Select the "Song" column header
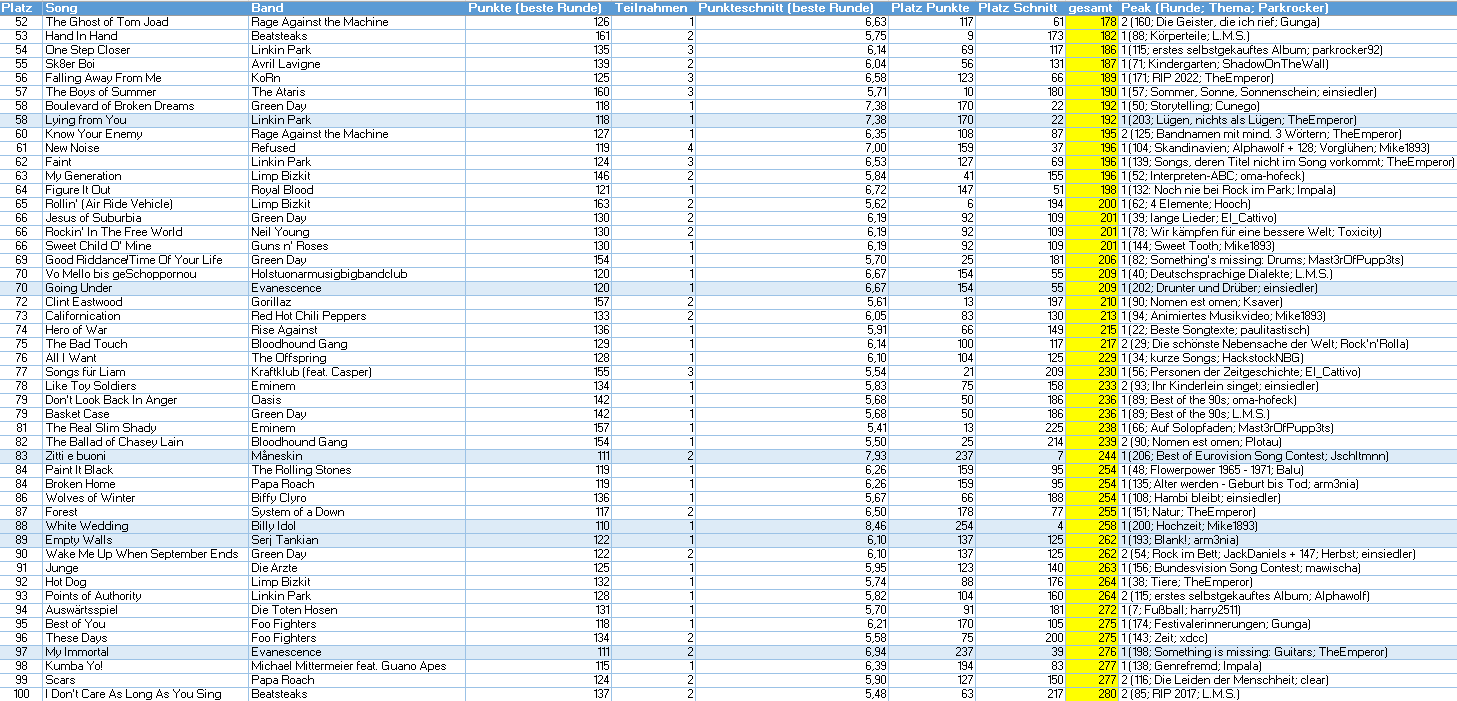Viewport: 1457px width, 701px height. tap(146, 7)
